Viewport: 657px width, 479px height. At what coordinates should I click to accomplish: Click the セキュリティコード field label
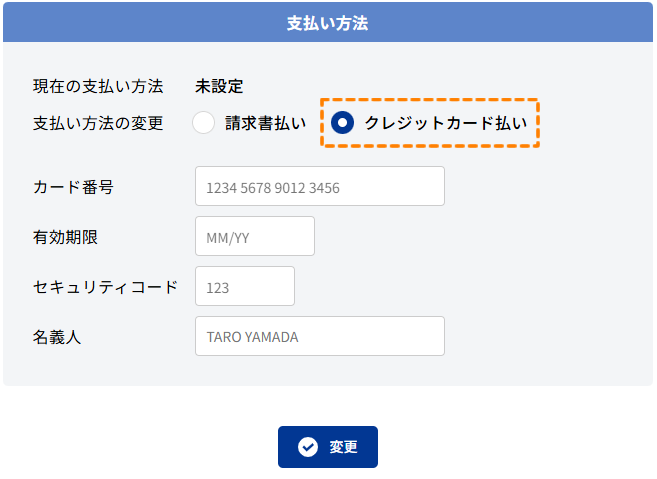pos(105,287)
